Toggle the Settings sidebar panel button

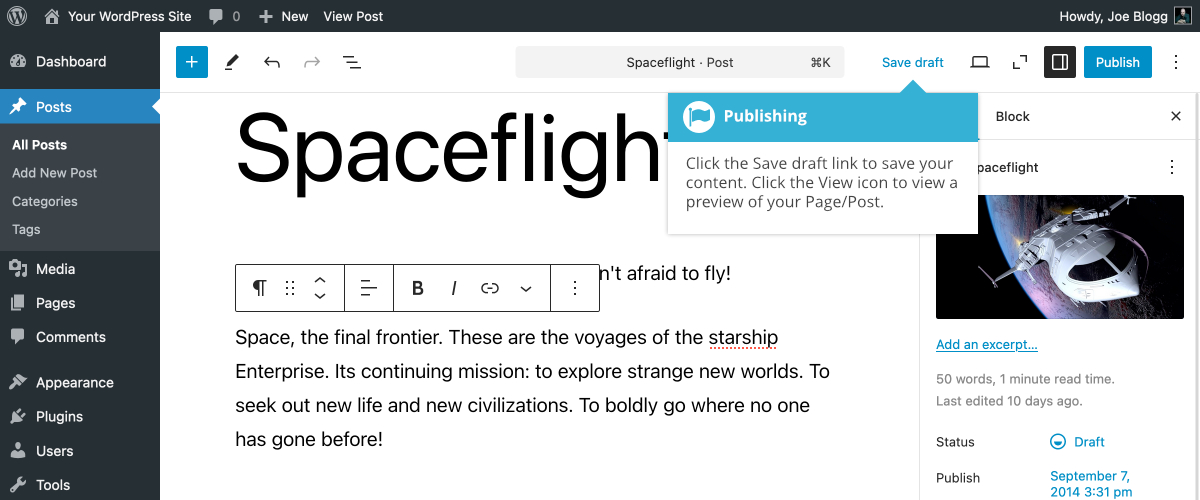[1060, 62]
